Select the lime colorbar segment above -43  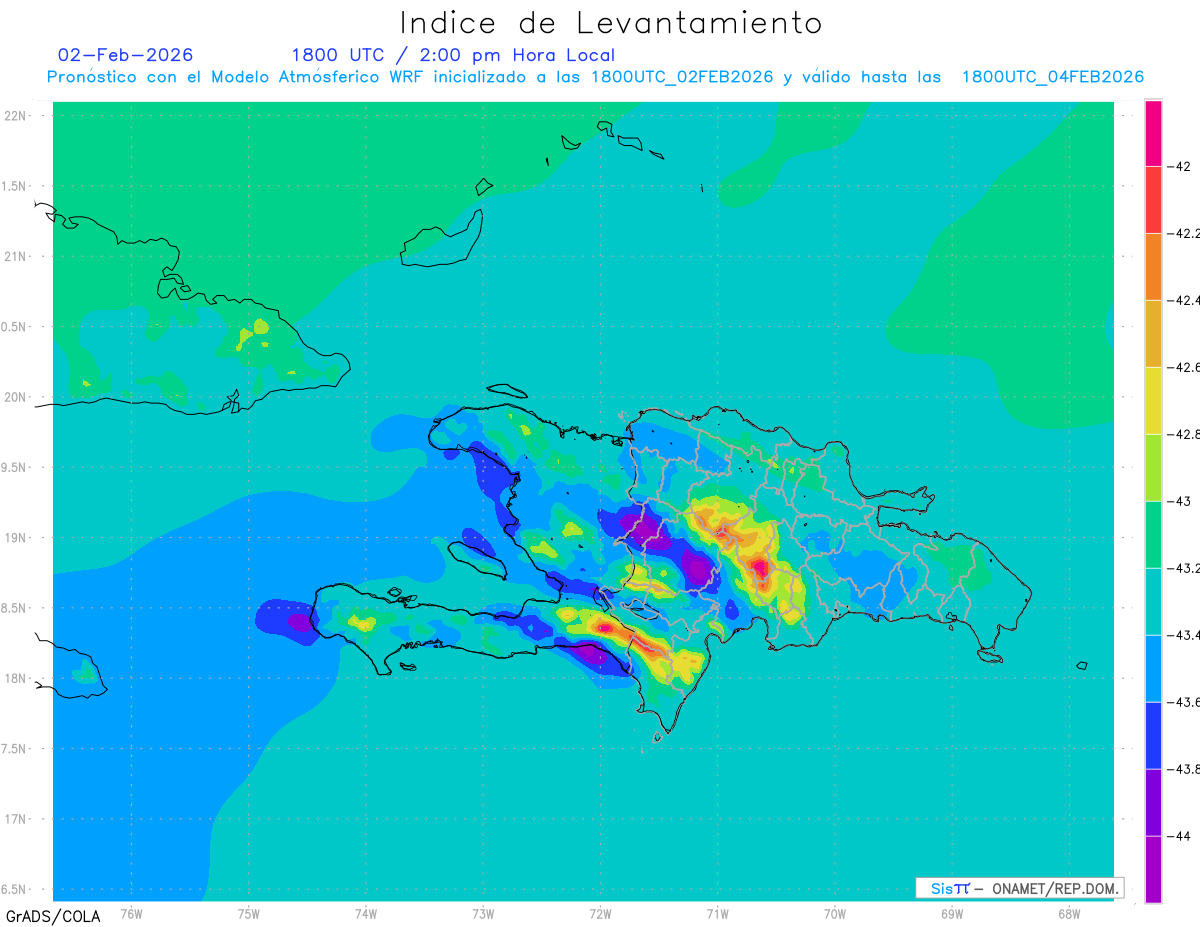point(1153,467)
